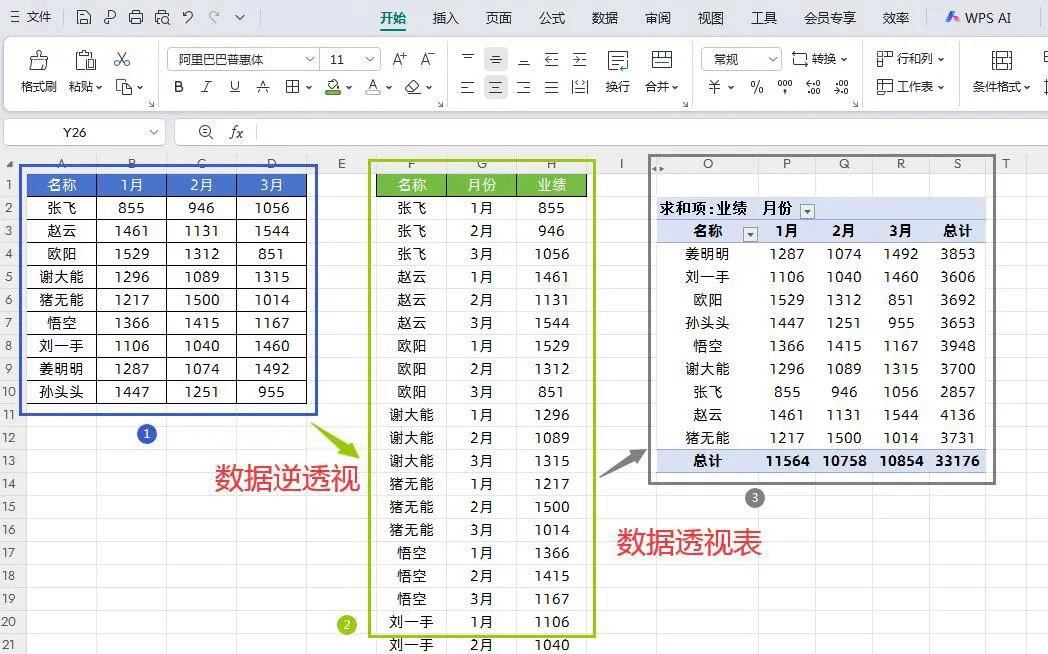Open the font name dropdown

tap(310, 58)
